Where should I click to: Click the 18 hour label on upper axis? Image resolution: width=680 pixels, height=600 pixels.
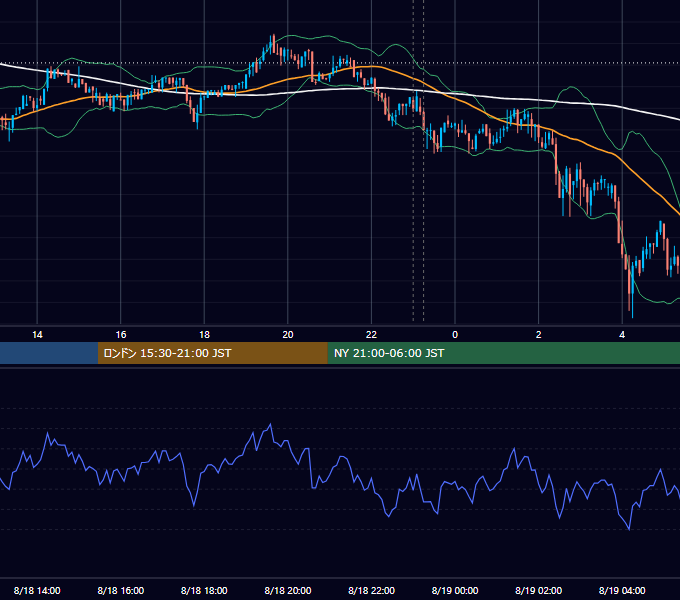tap(204, 335)
